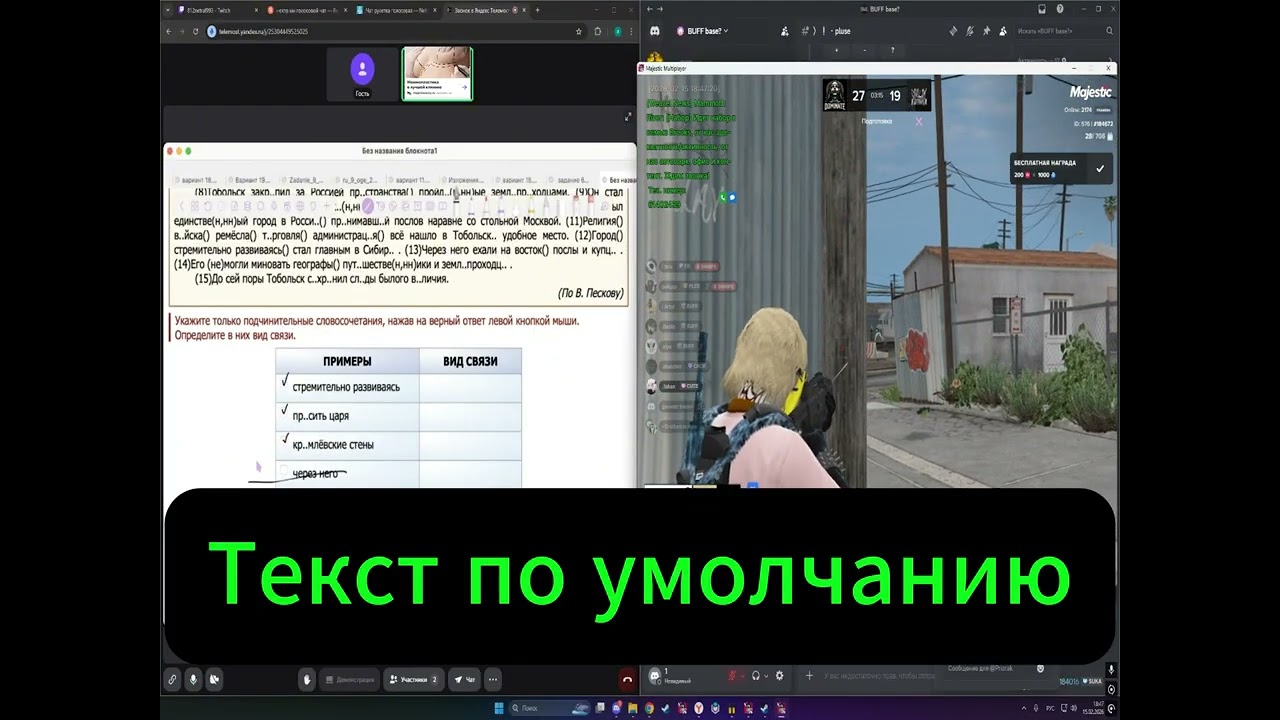Open the BUFF base? server dropdown
This screenshot has height=720, width=1280.
(x=703, y=31)
